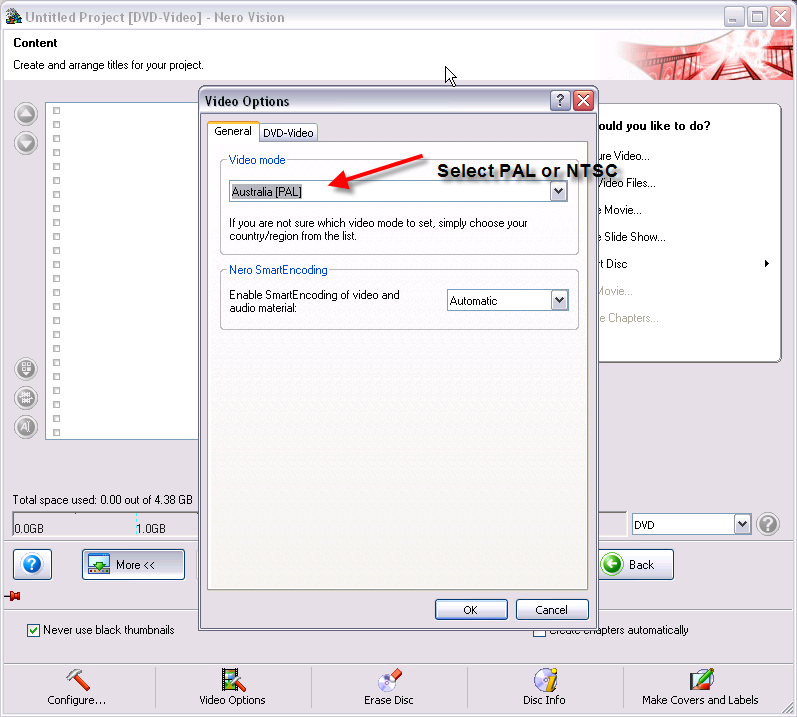This screenshot has height=717, width=797.
Task: Click the Nero Vision title bar app icon
Action: (13, 16)
